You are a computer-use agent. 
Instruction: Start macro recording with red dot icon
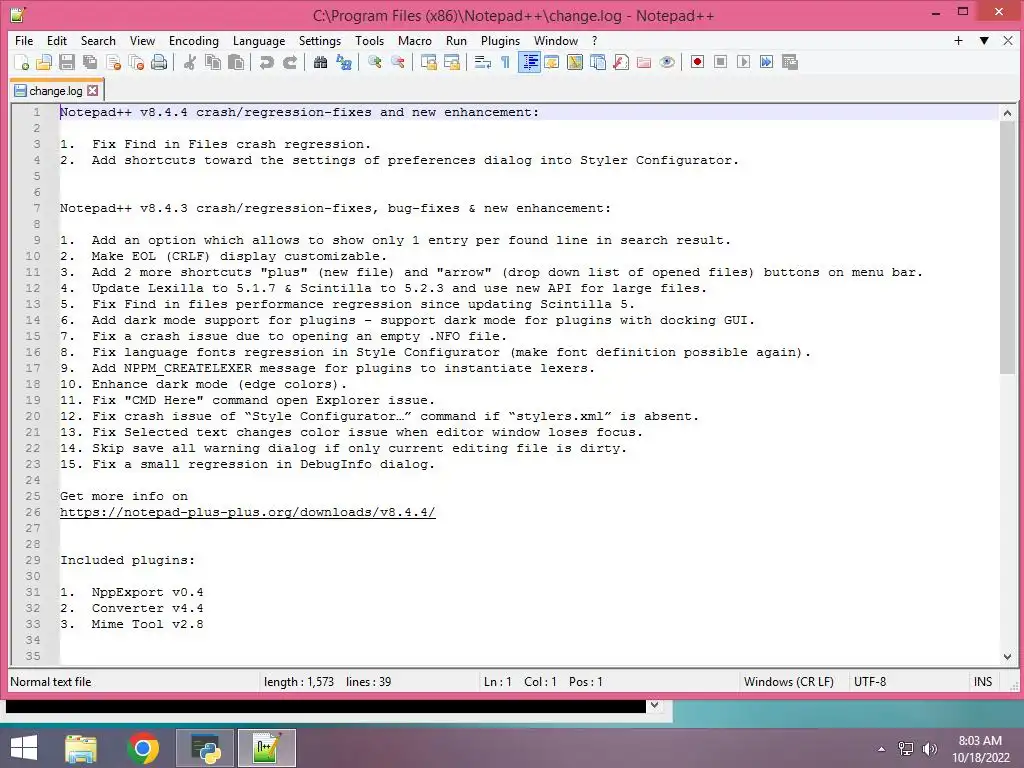click(x=697, y=62)
